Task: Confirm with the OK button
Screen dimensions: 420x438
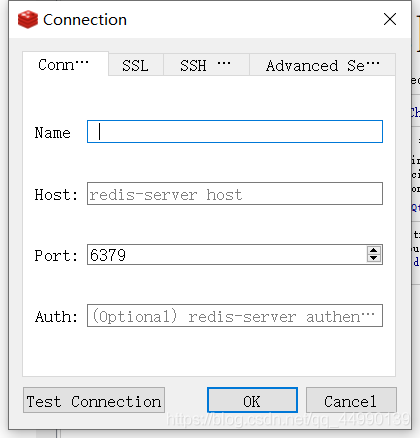Action: [252, 400]
